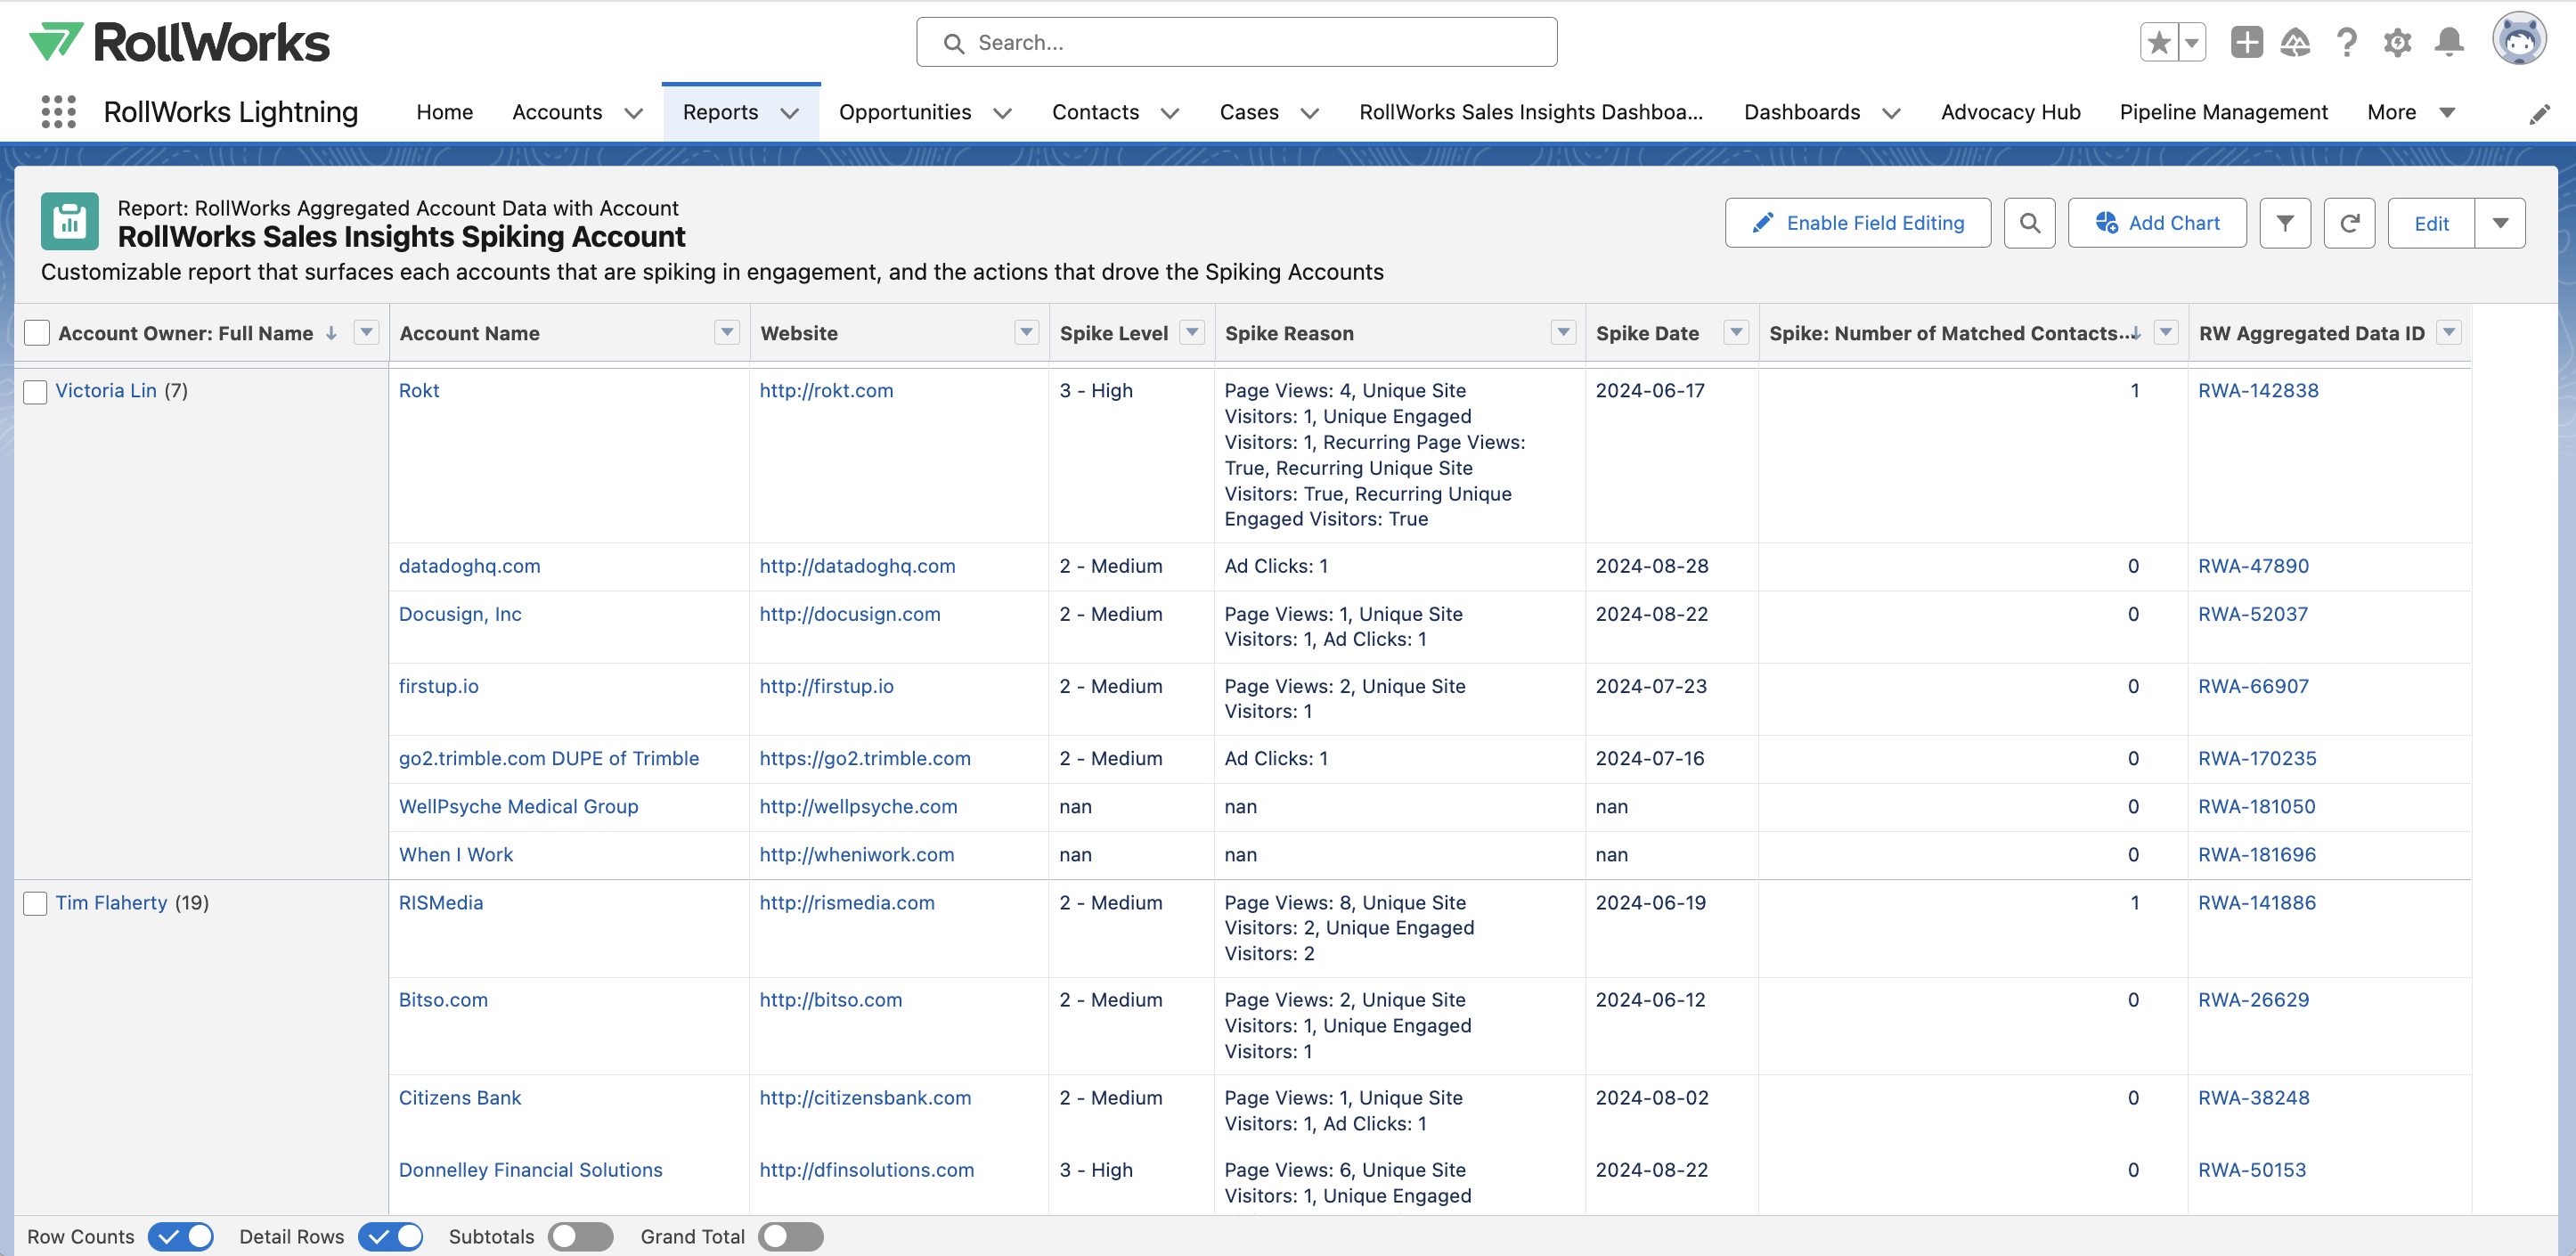Switch to the Opportunities tab
Image resolution: width=2576 pixels, height=1256 pixels.
(x=904, y=112)
